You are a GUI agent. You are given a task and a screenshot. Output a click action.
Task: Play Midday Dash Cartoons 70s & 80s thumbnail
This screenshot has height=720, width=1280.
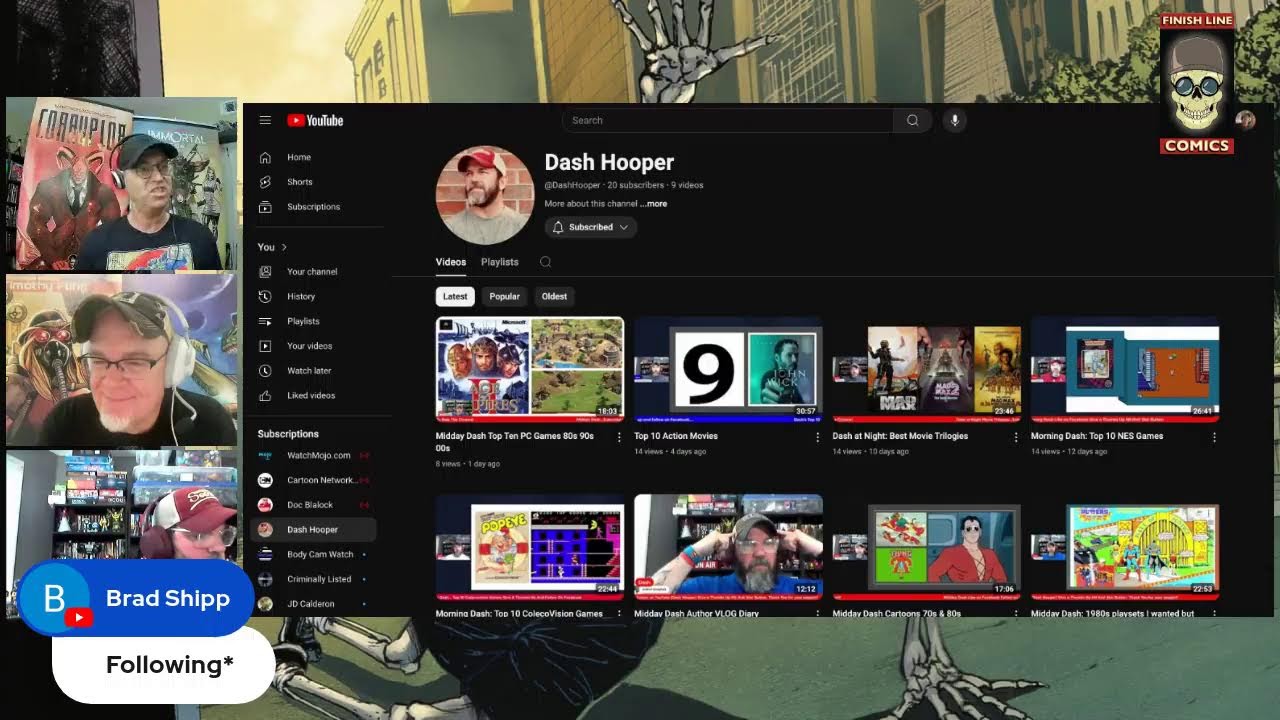click(x=927, y=547)
